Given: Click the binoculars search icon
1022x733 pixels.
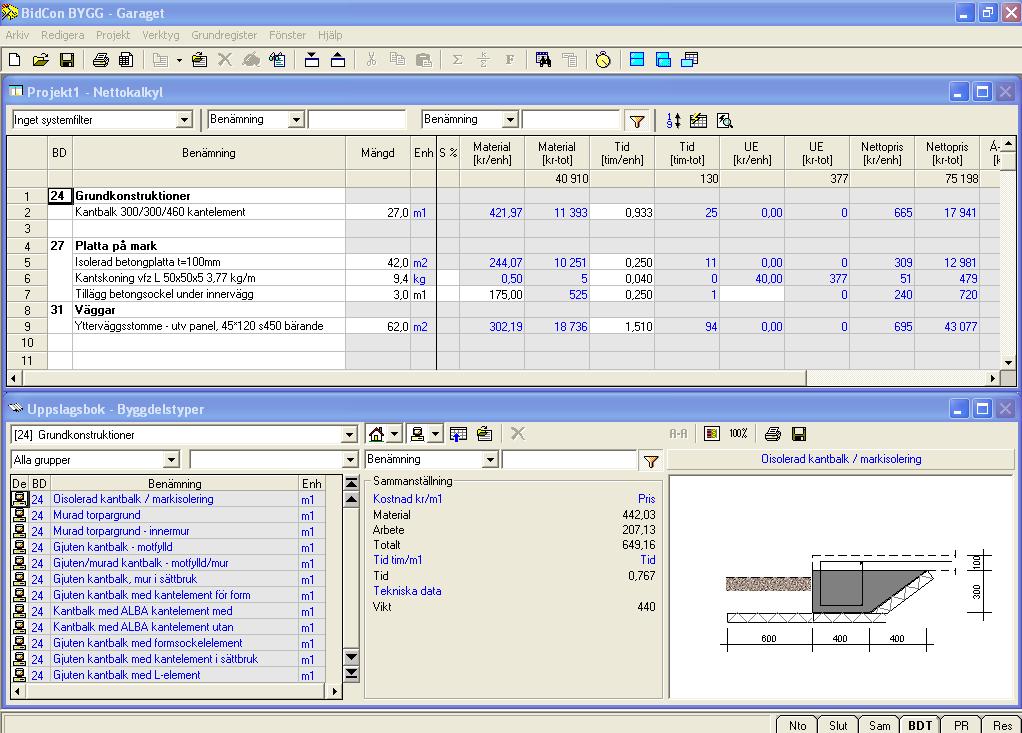Looking at the screenshot, I should click(543, 60).
